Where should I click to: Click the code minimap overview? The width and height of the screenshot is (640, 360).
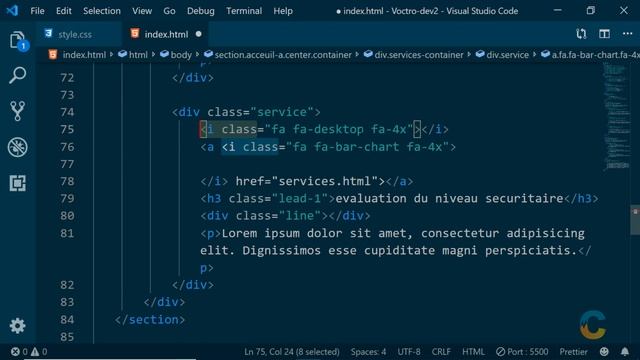616,116
